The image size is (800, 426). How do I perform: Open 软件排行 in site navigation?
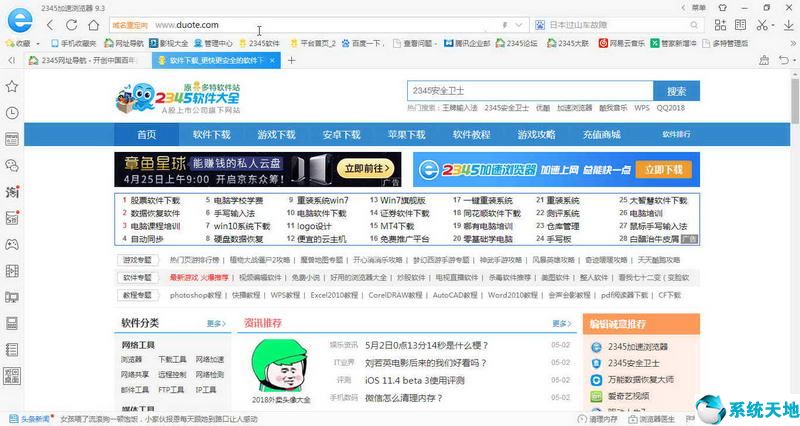[x=676, y=134]
